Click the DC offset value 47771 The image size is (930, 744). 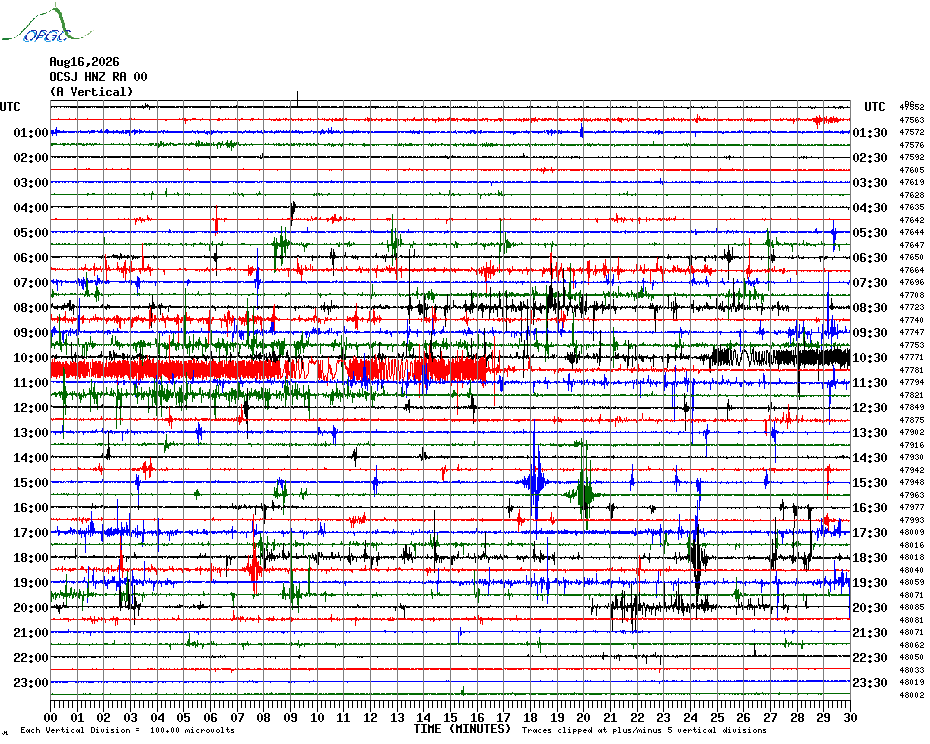coord(912,357)
